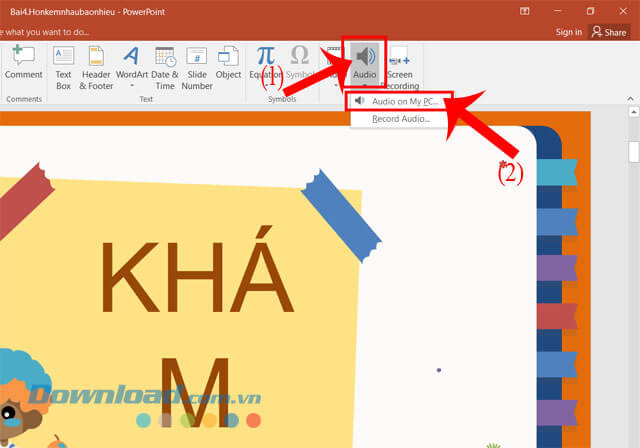This screenshot has width=640, height=448.
Task: Minimize the PowerPoint window
Action: pos(558,11)
